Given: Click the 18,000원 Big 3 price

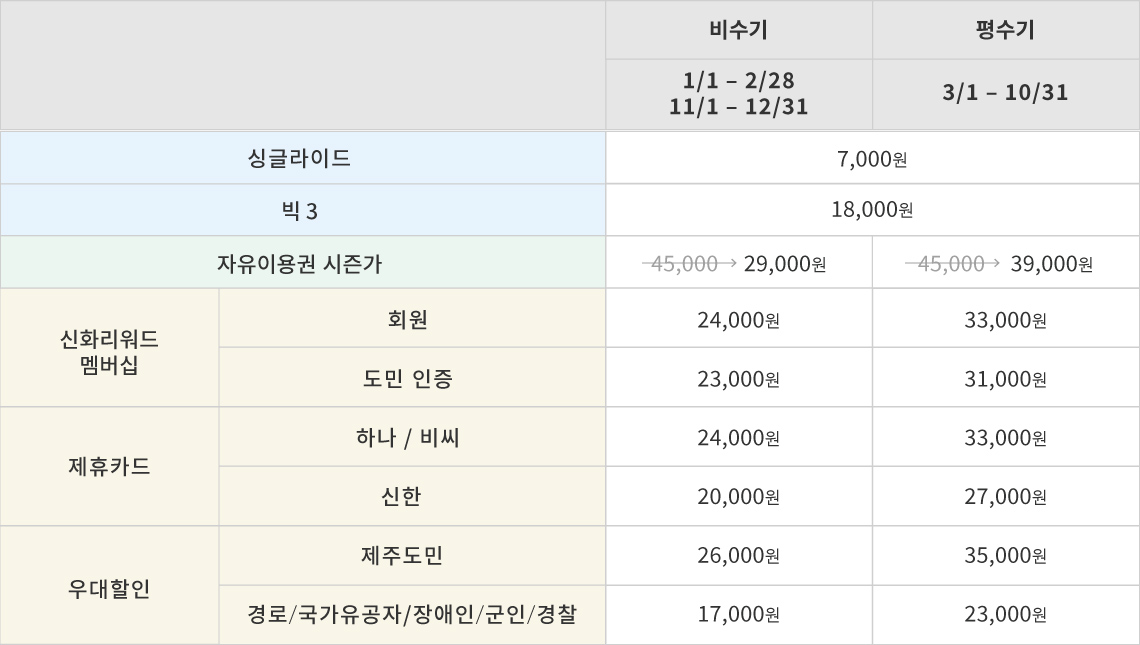Looking at the screenshot, I should 872,210.
